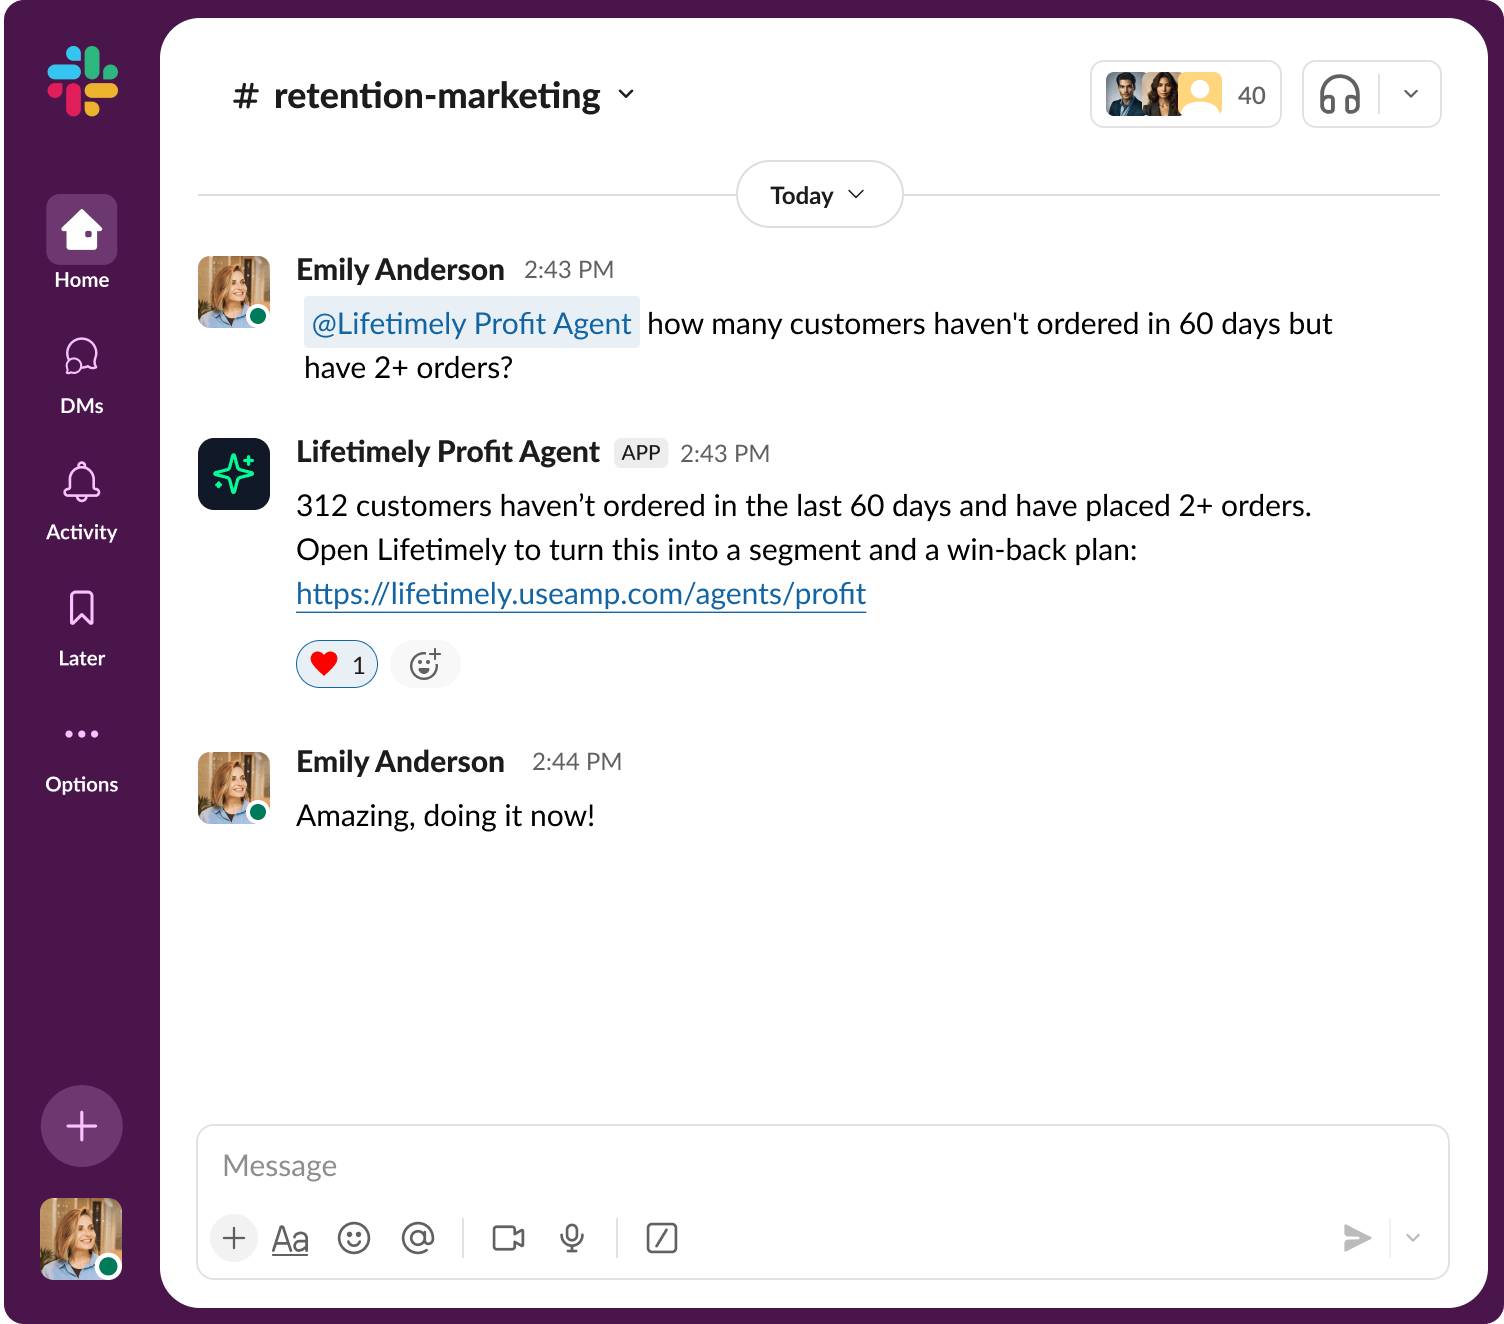Open the Later bookmarks tab

point(82,627)
